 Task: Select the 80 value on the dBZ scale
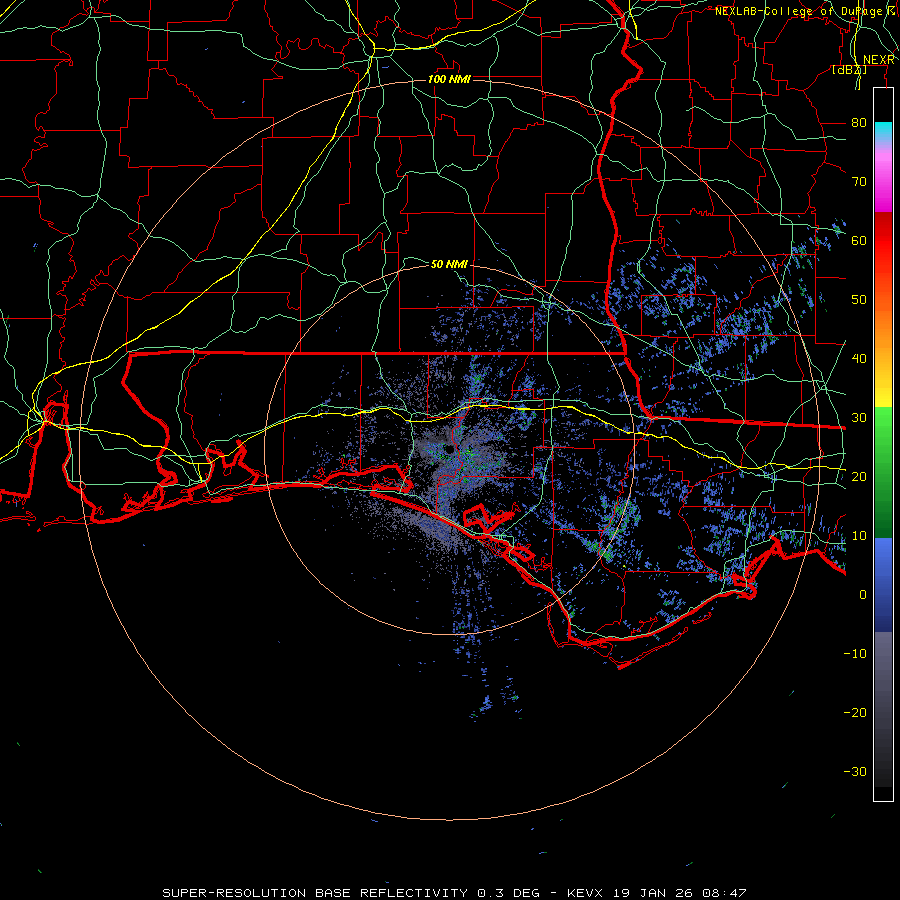point(859,122)
